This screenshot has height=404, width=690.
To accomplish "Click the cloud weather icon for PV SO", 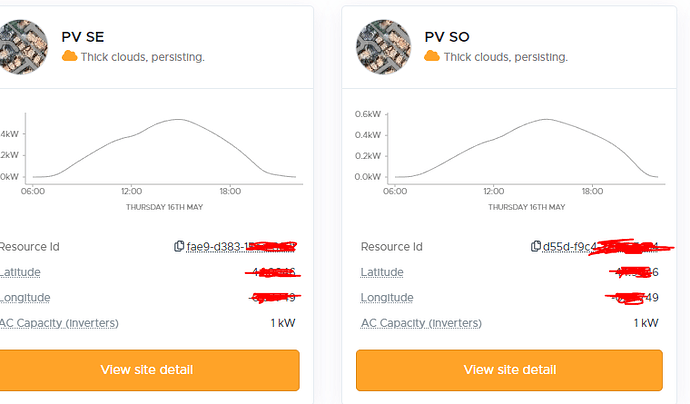I will (432, 57).
